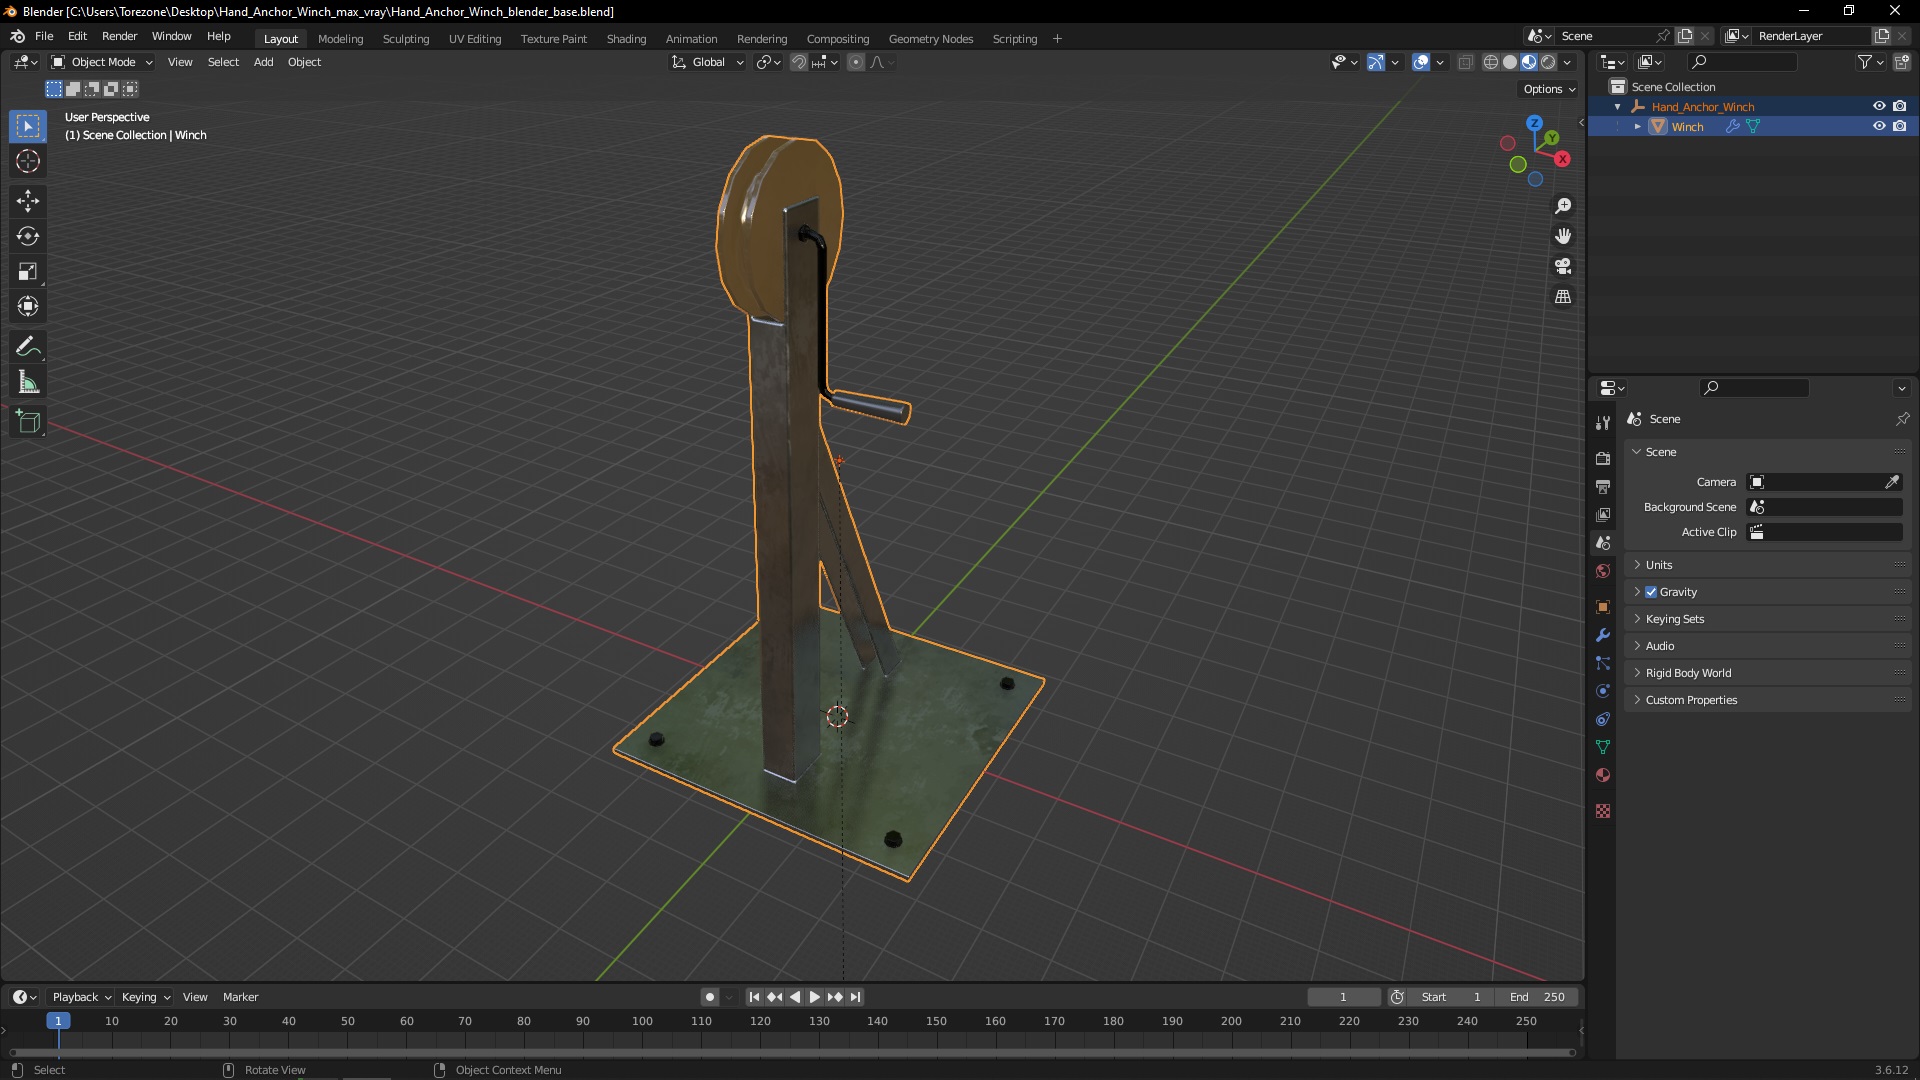This screenshot has width=1920, height=1080.
Task: Open the Physics properties tab
Action: point(1603,691)
